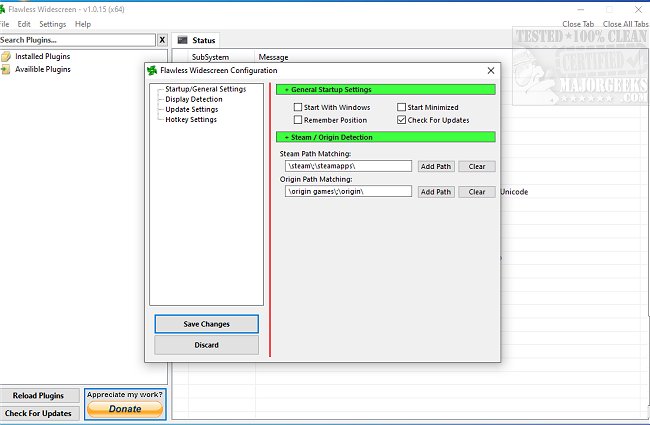Screen dimensions: 650x425
Task: Select the Installed Plugins label
Action: tap(43, 56)
